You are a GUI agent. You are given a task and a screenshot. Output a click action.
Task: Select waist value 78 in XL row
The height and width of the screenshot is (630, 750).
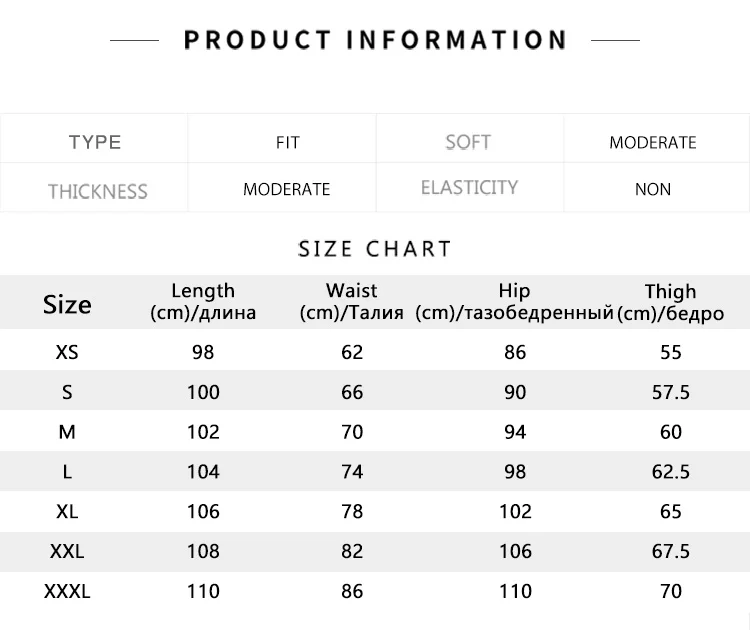(x=352, y=512)
